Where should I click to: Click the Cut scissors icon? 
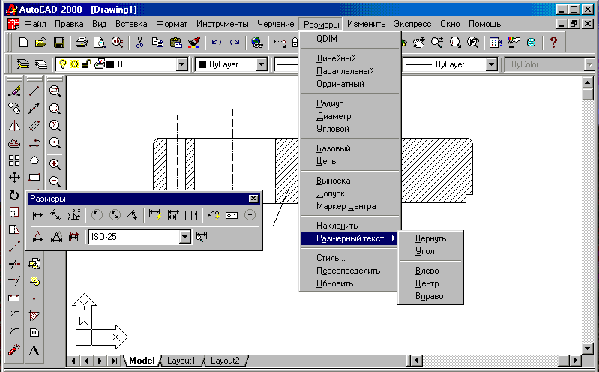click(x=139, y=42)
